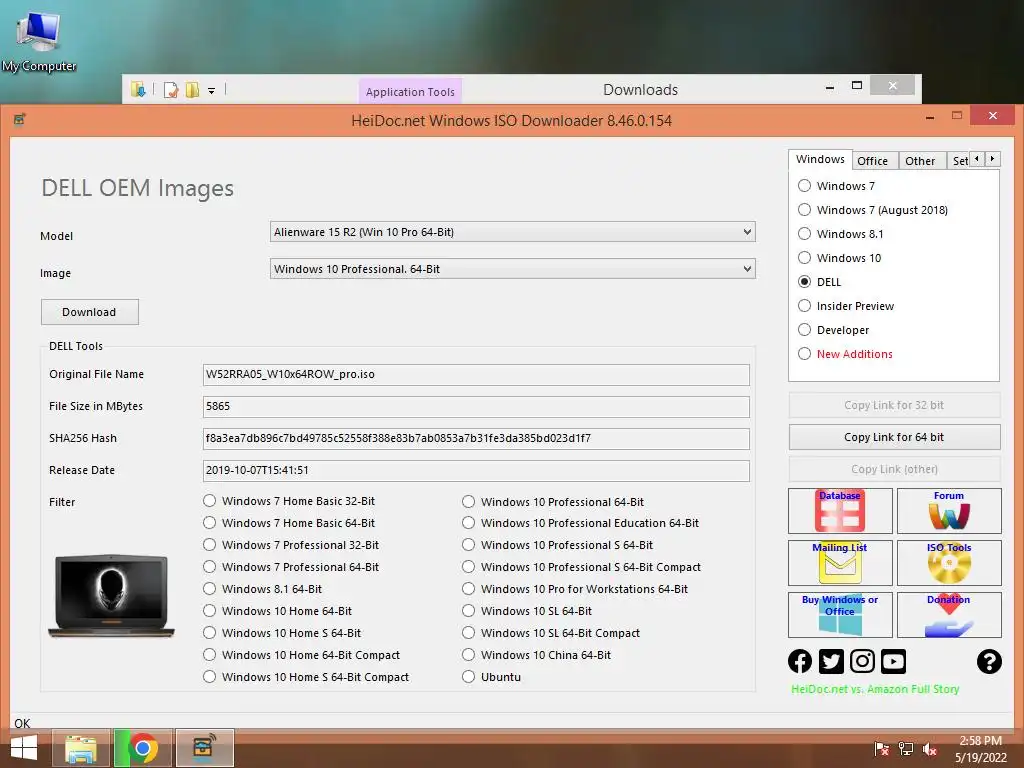Click the network tray icon

tap(906, 749)
